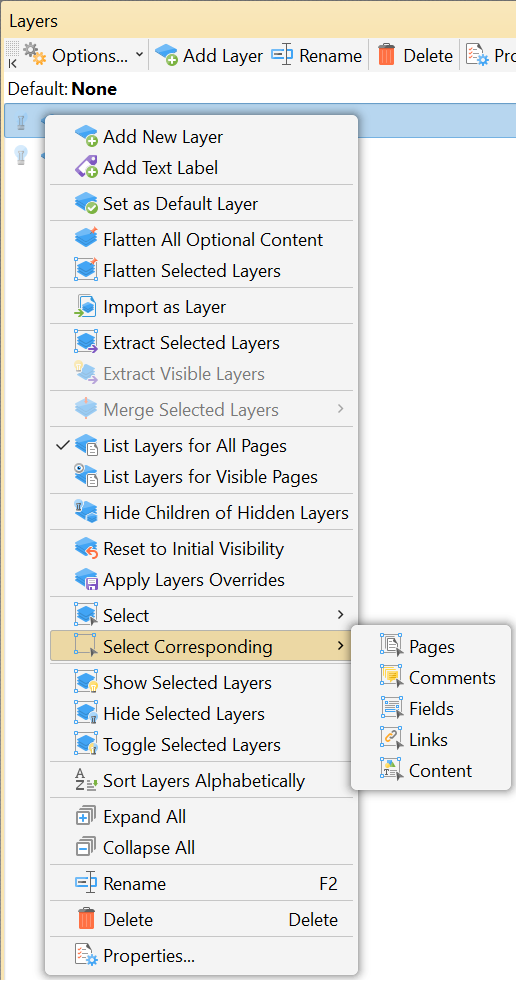The height and width of the screenshot is (982, 516).
Task: Select the Flatten All Optional Content icon
Action: pyautogui.click(x=86, y=239)
